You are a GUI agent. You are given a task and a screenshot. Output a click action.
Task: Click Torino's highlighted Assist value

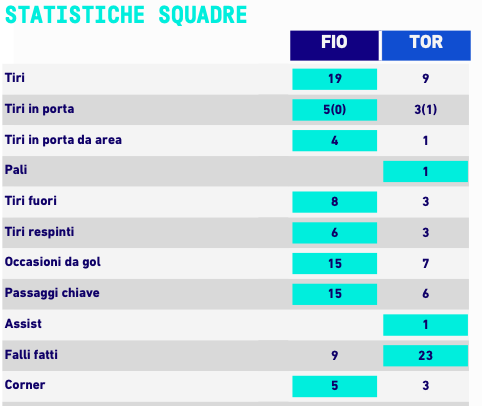(x=426, y=325)
